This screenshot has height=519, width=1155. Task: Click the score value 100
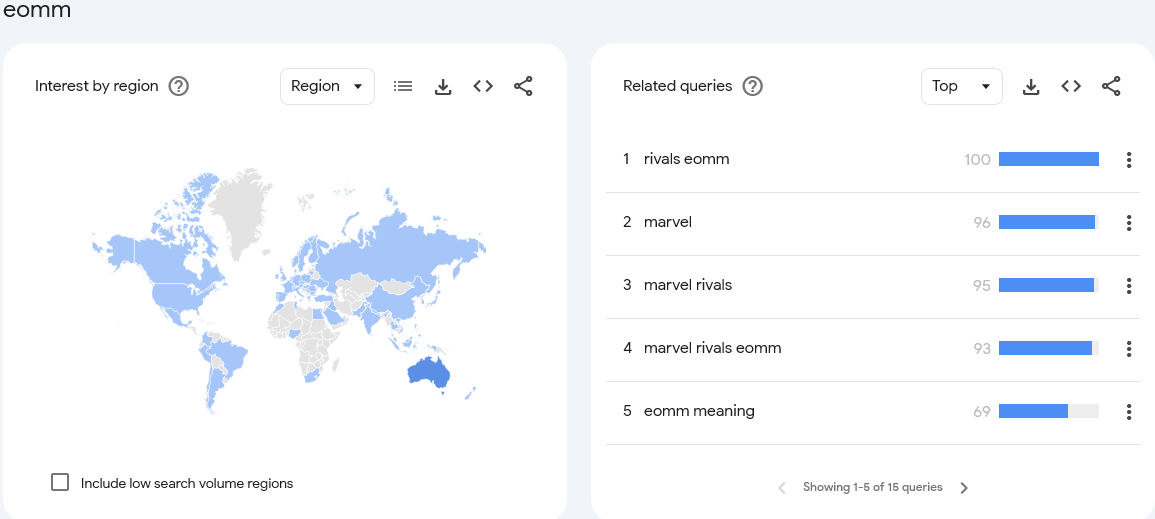click(x=977, y=160)
